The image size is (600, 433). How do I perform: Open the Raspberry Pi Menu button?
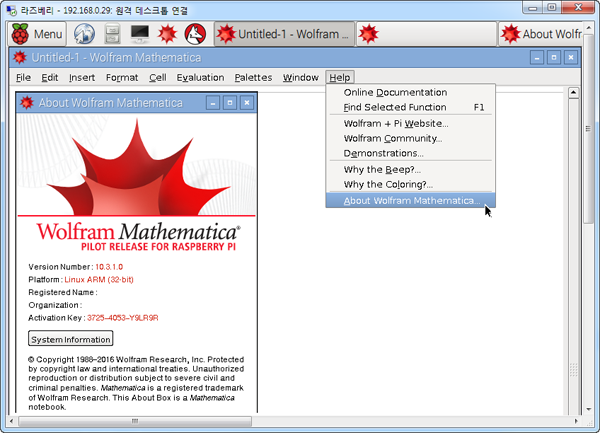tap(37, 34)
